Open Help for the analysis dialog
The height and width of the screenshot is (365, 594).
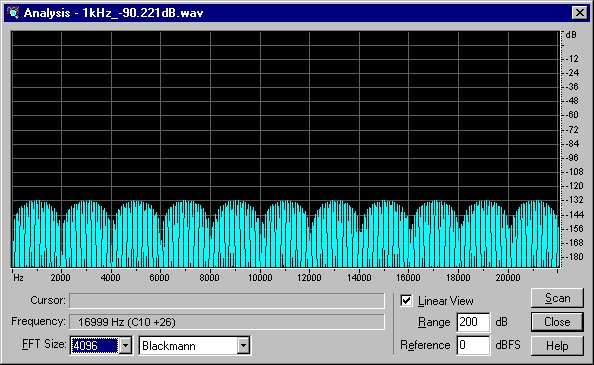pos(557,346)
